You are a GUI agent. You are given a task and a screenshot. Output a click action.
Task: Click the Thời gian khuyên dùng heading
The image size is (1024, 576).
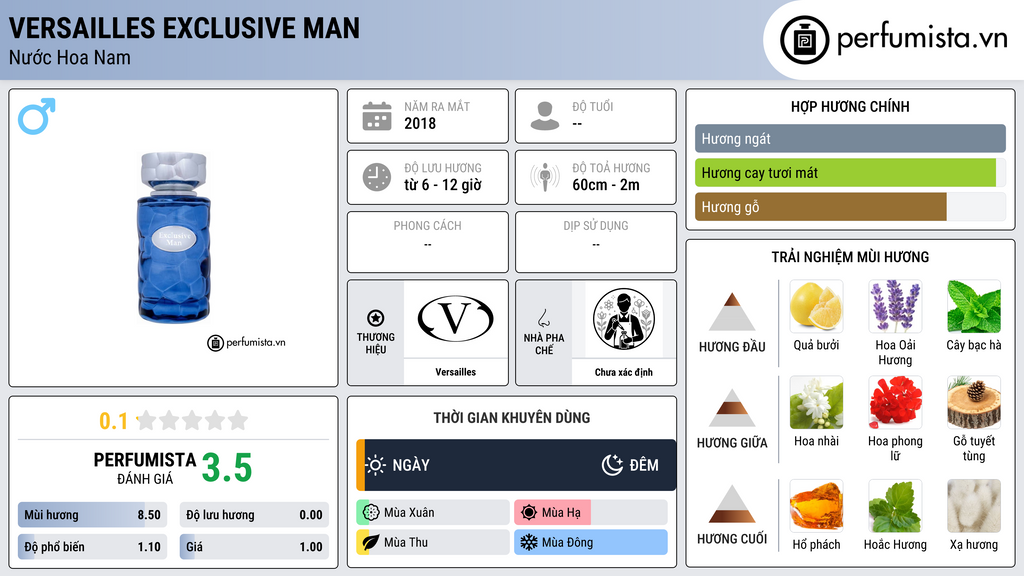coord(512,418)
